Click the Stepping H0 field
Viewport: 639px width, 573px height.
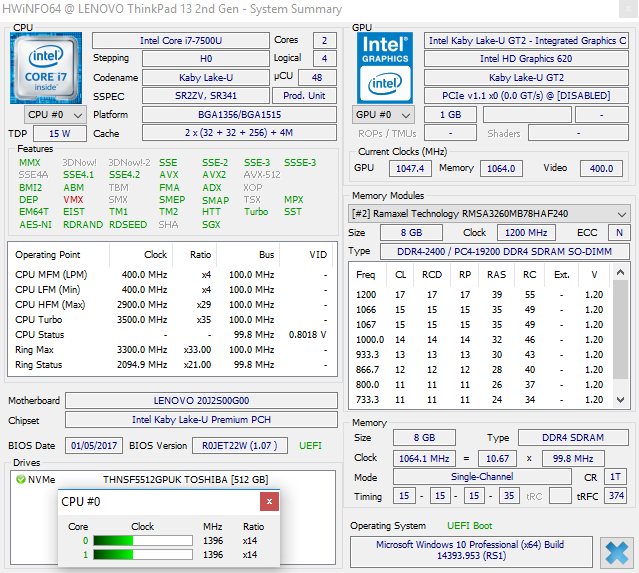[206, 59]
